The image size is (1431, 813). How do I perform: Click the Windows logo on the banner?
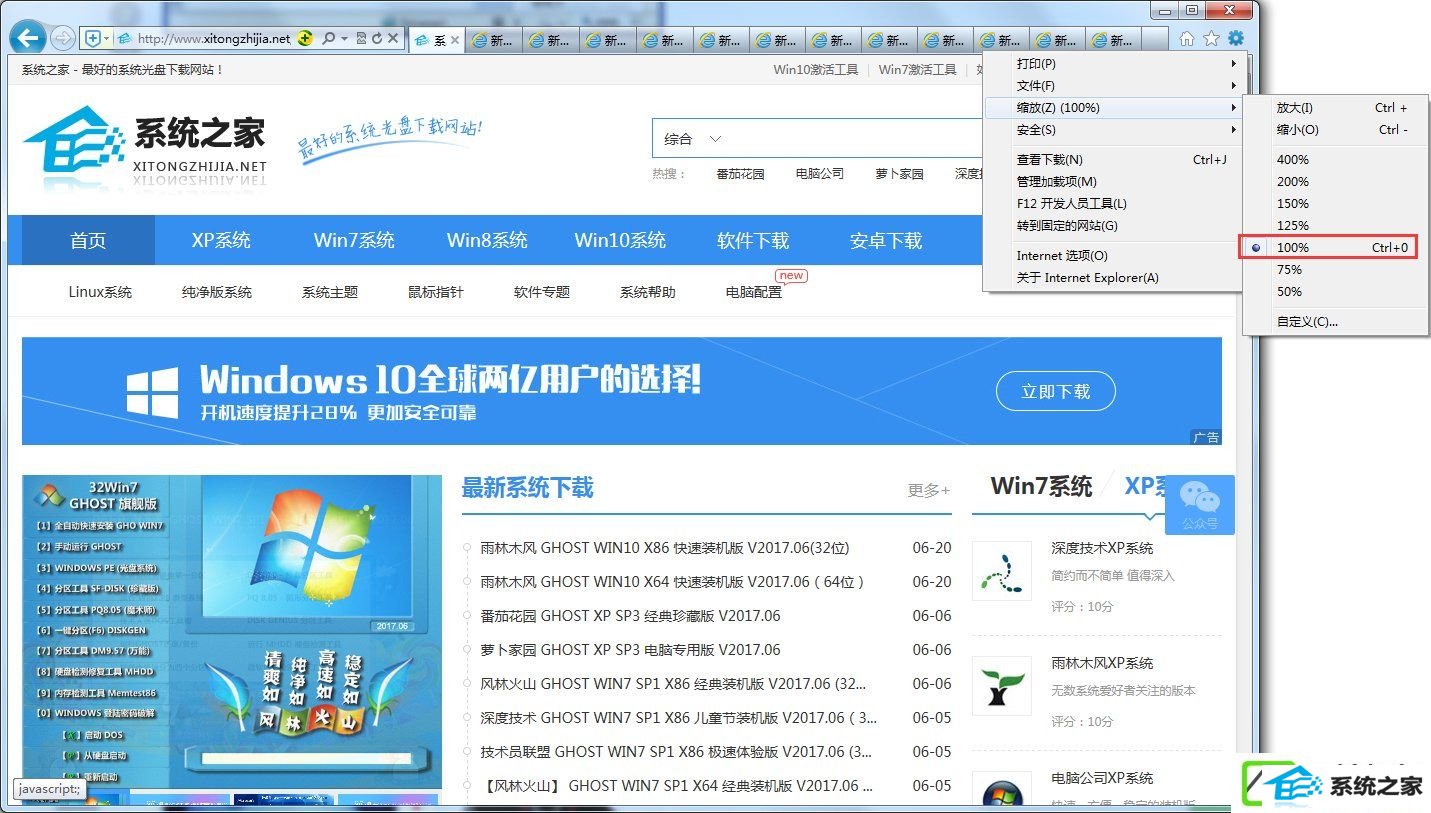click(x=152, y=391)
